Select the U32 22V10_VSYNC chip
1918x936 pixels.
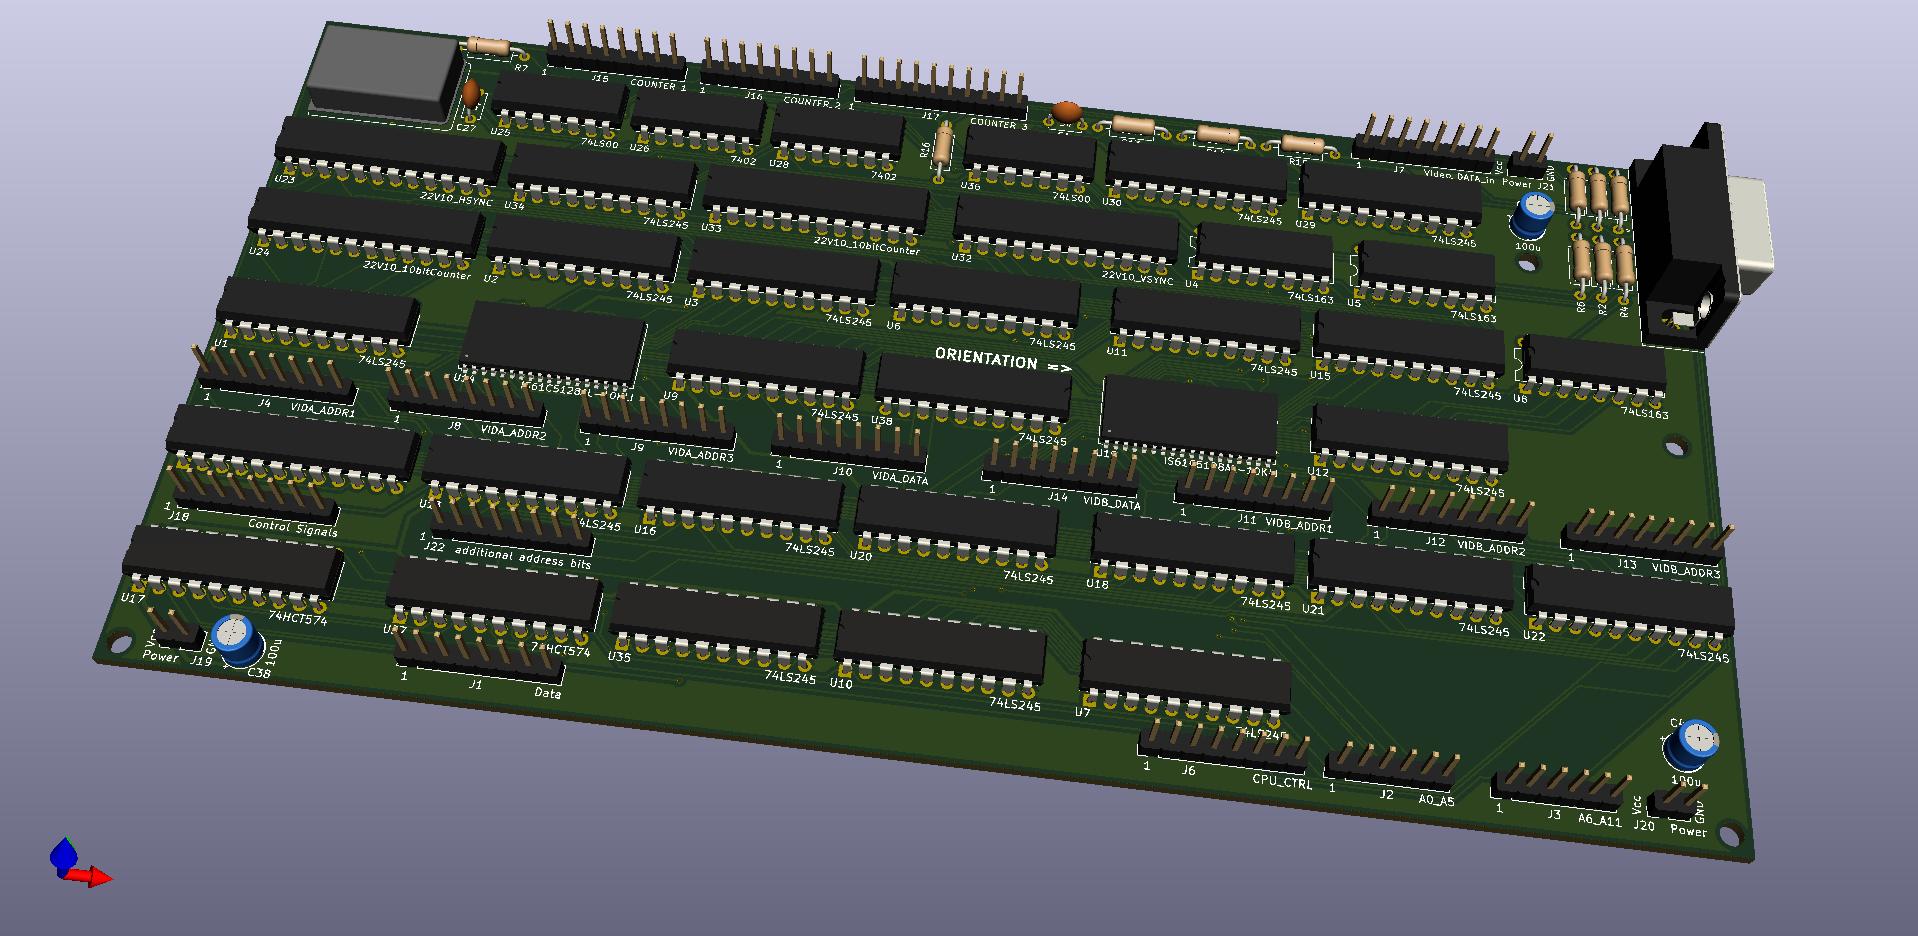pos(1065,233)
